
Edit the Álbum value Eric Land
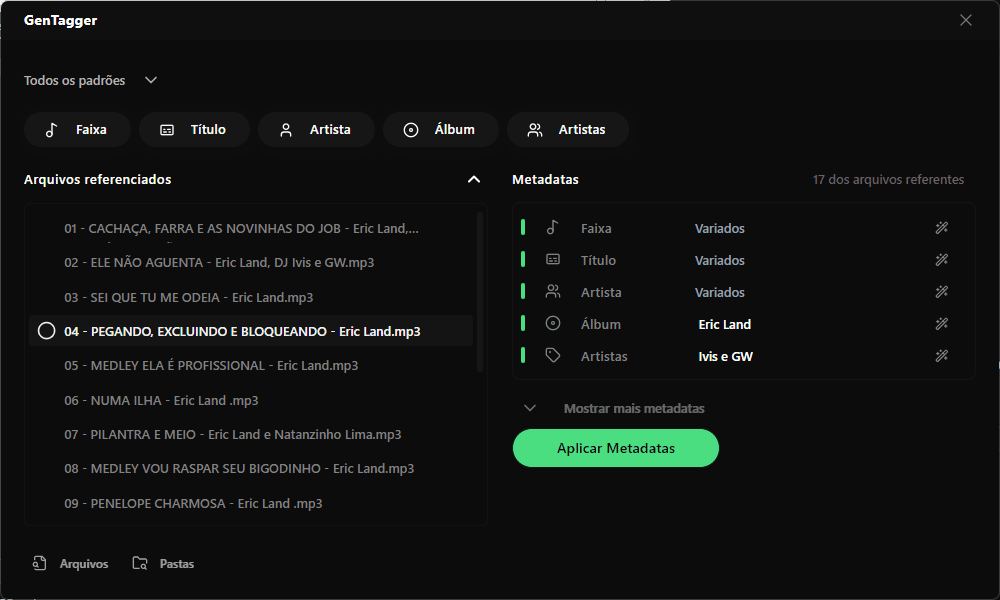[x=725, y=324]
